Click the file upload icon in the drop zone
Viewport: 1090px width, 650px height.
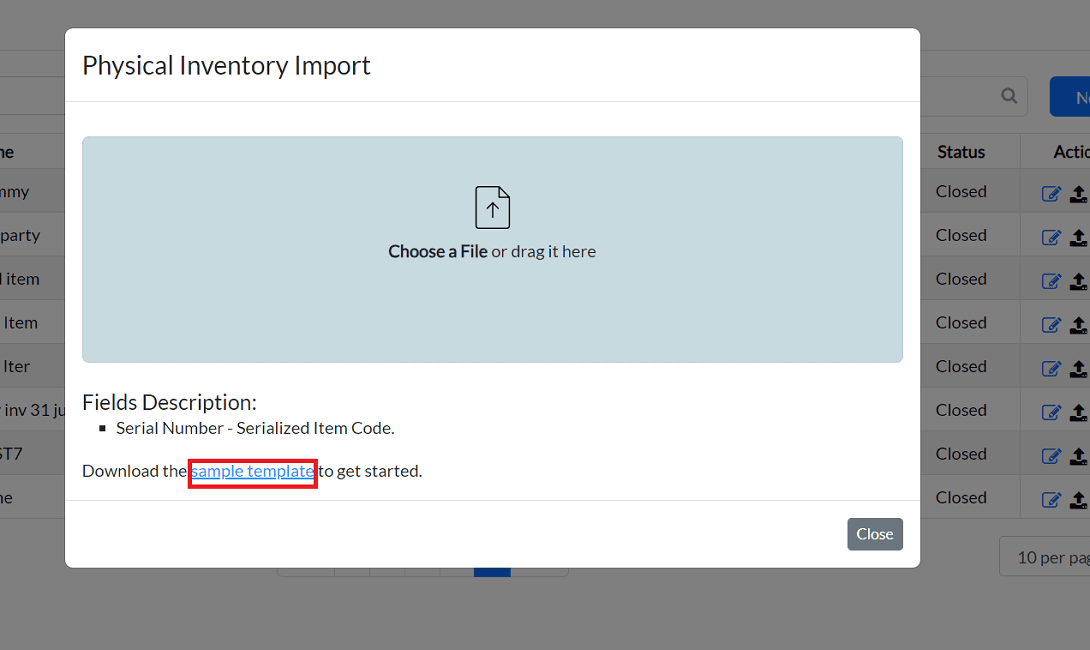click(492, 207)
